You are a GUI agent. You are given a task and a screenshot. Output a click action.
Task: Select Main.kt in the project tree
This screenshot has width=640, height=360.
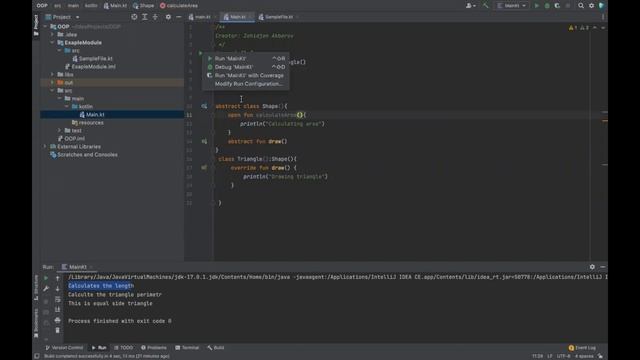95,115
